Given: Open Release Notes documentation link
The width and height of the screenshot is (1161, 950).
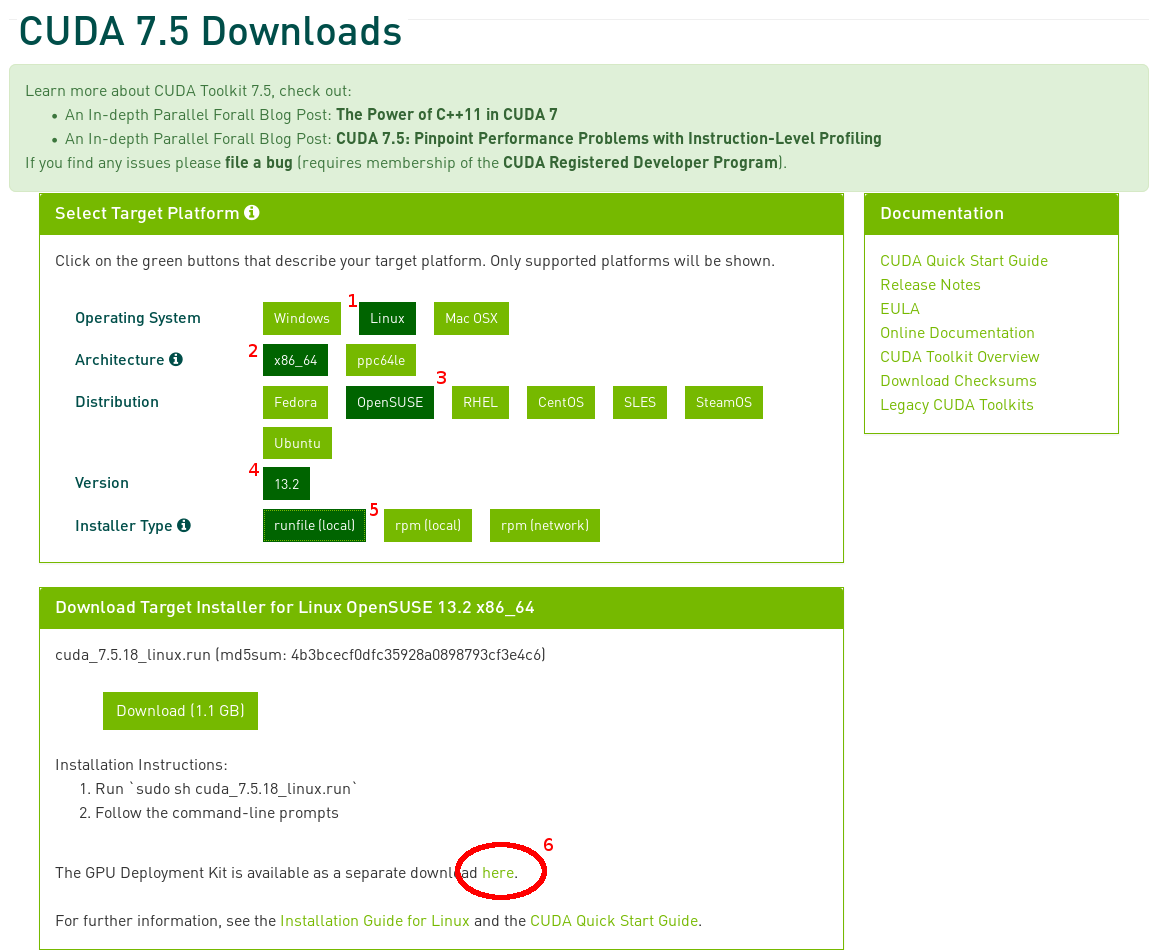Looking at the screenshot, I should click(930, 285).
